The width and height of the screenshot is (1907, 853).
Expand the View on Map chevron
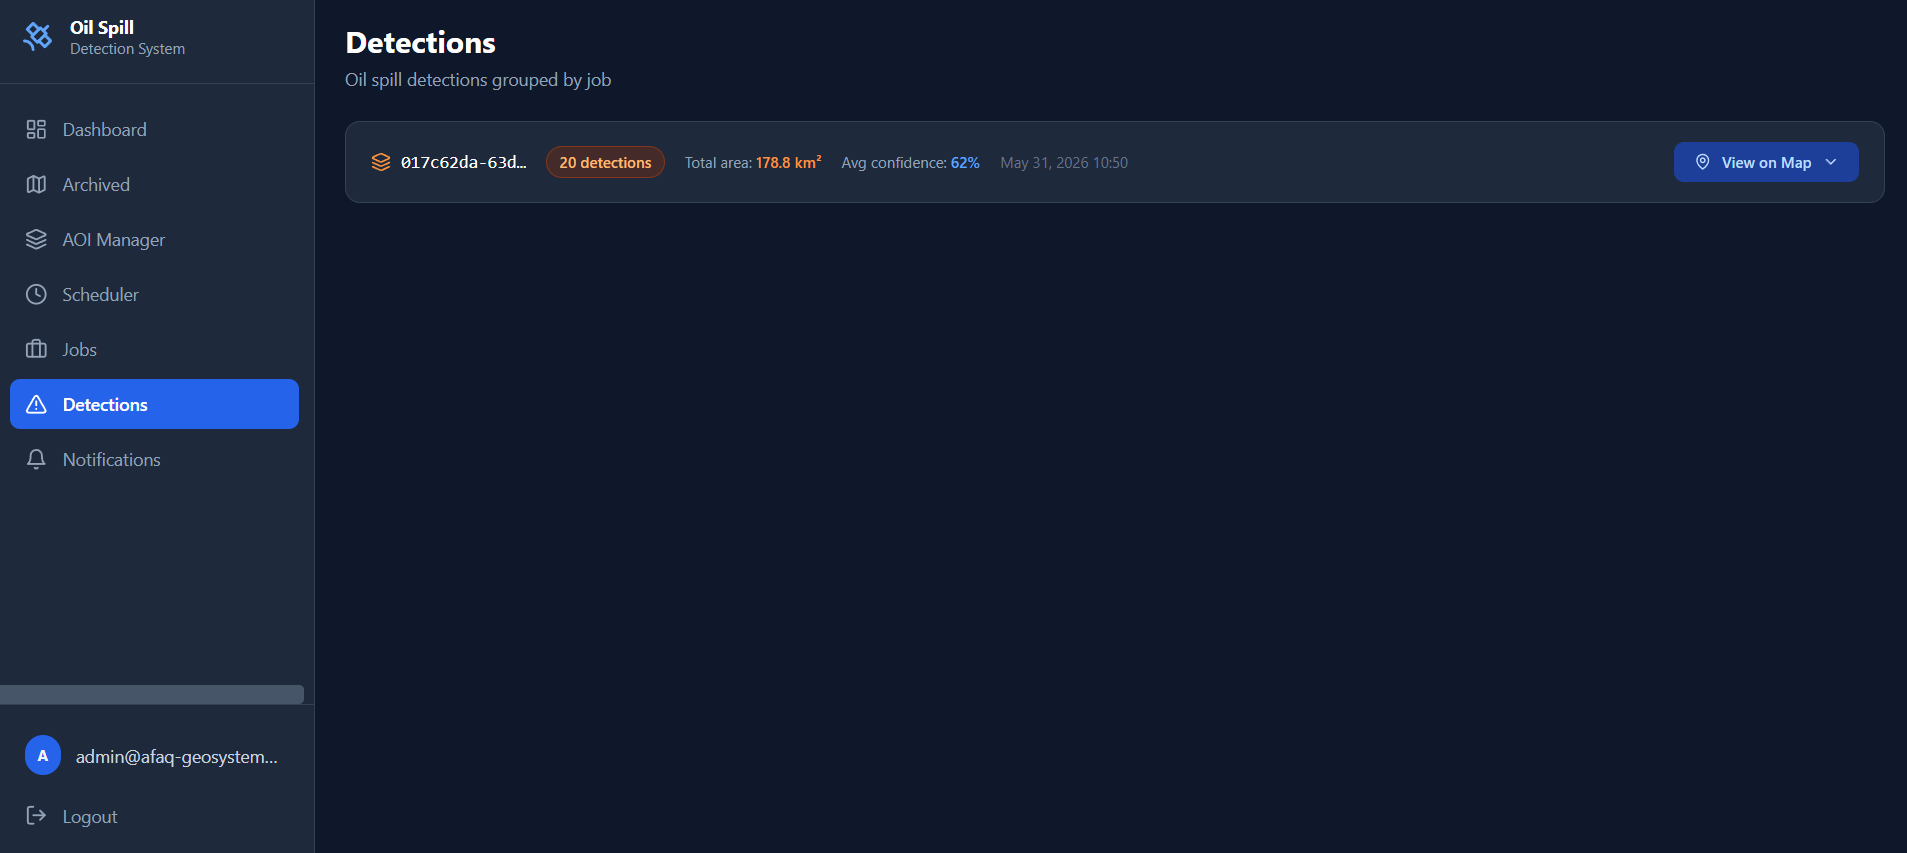pos(1831,162)
